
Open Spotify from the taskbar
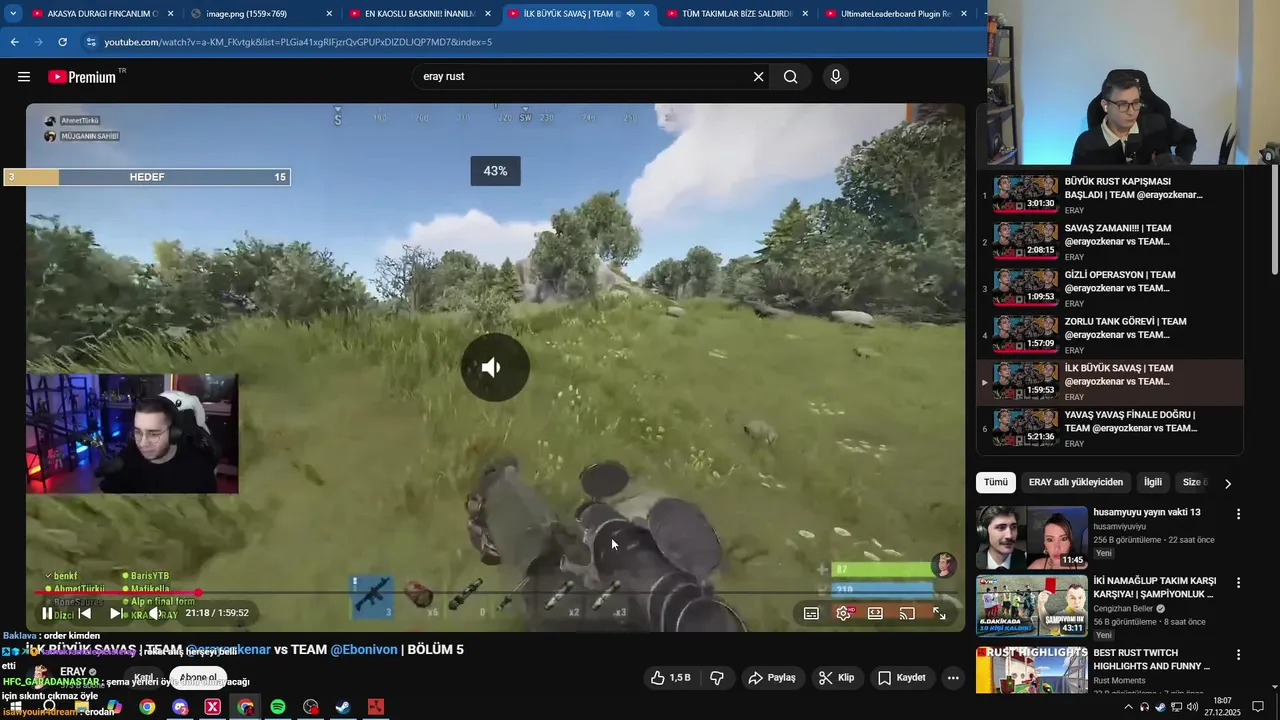[x=278, y=707]
